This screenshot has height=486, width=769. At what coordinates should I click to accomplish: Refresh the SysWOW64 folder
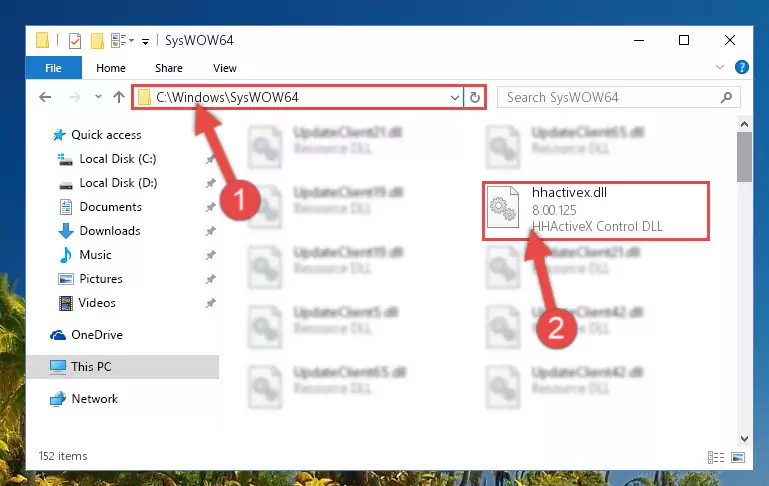[474, 97]
